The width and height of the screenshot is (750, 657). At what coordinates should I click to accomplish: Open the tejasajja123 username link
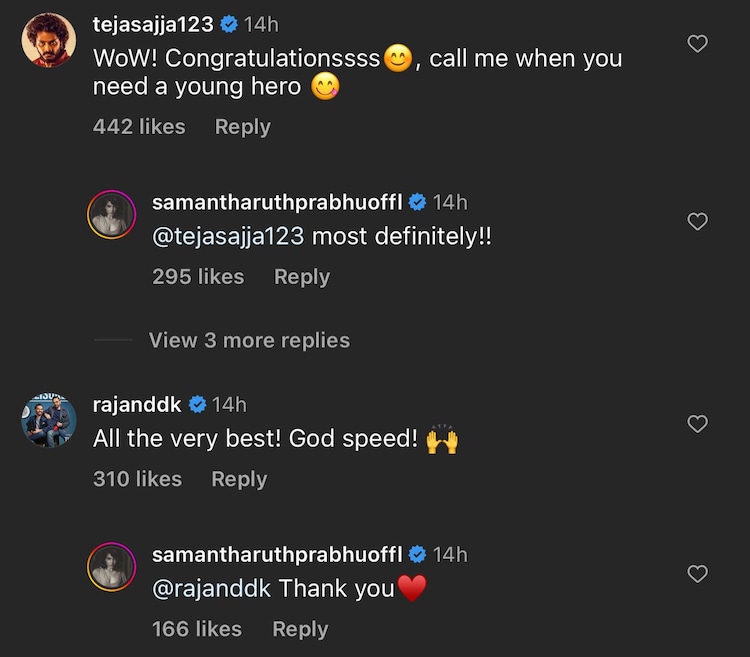[x=152, y=24]
